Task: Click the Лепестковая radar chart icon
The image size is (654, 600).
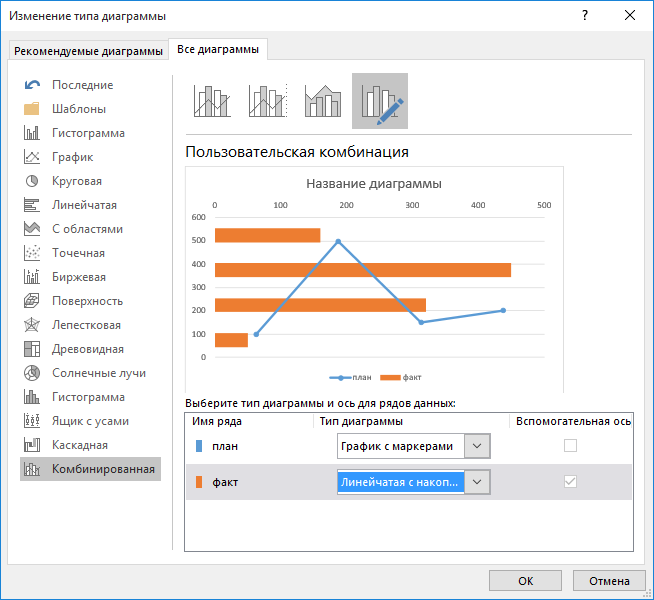Action: pyautogui.click(x=32, y=325)
